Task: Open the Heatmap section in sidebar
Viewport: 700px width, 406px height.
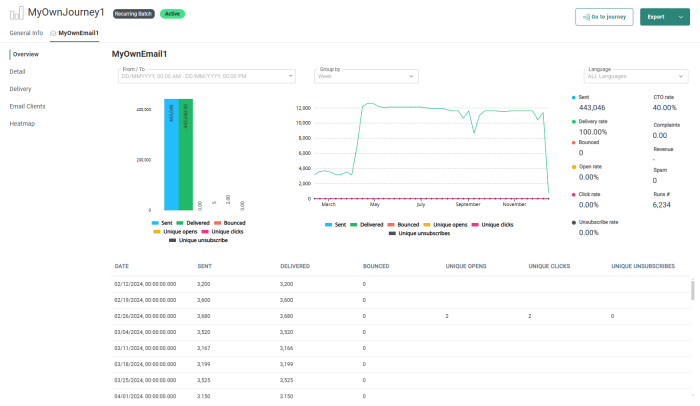Action: point(22,123)
